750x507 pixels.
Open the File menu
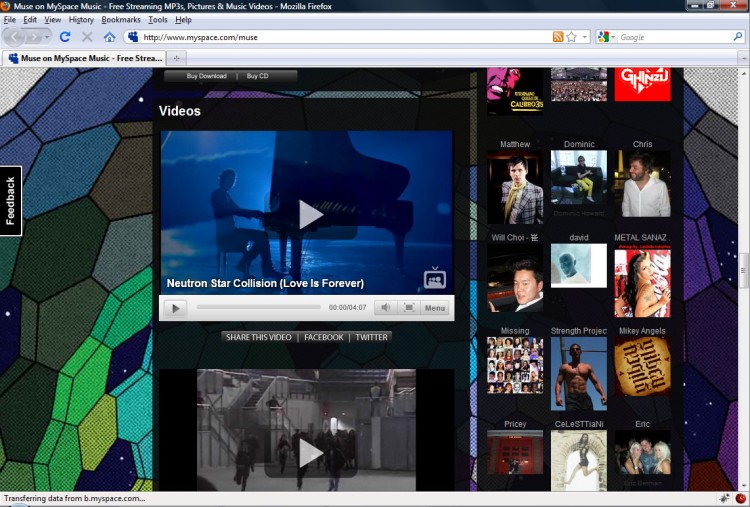(x=10, y=20)
